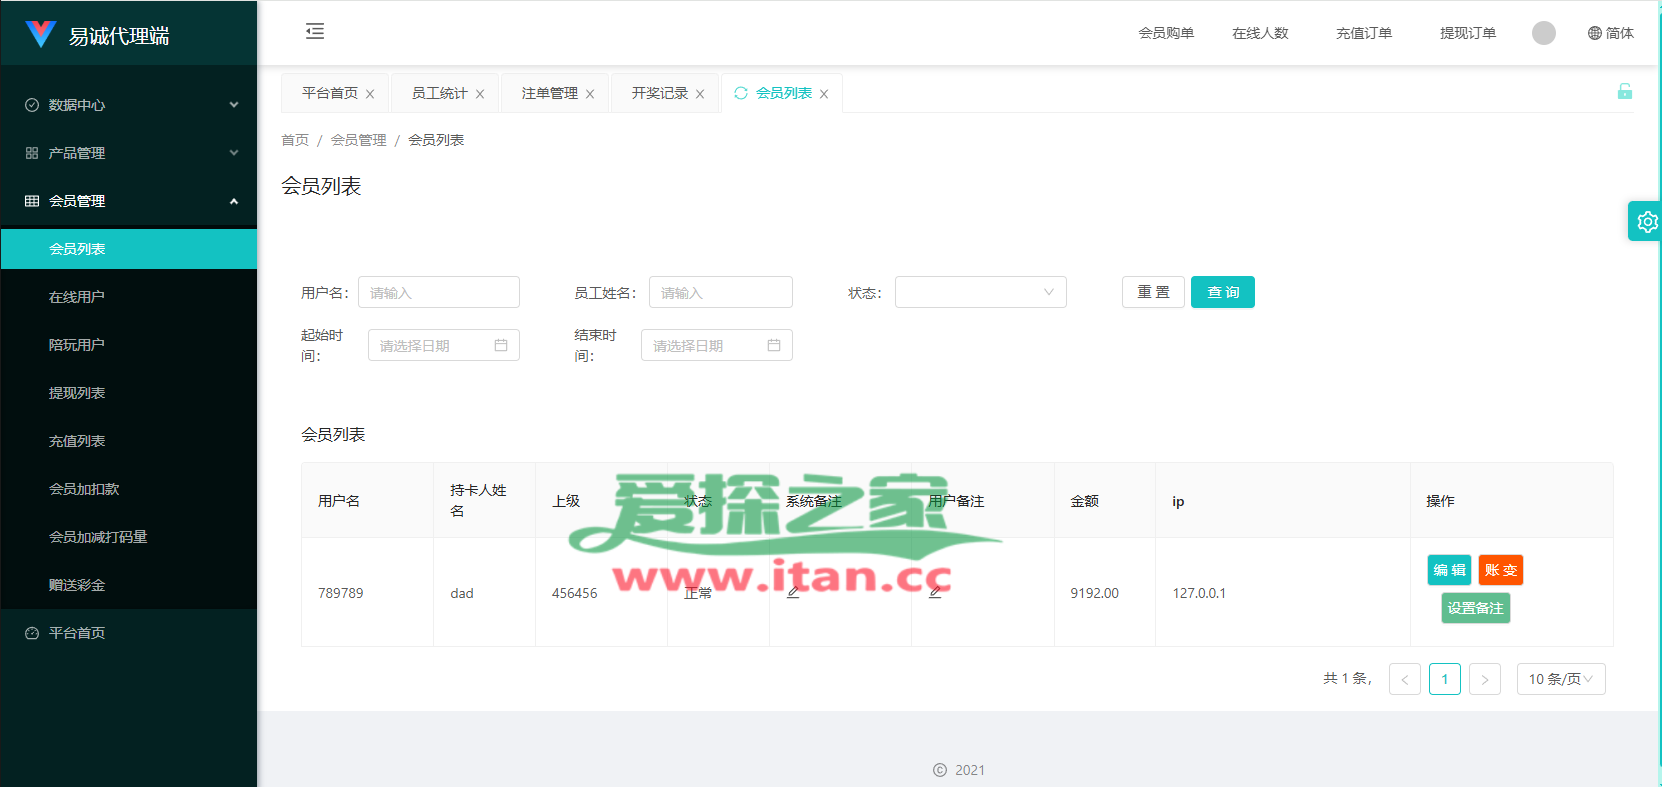Close the 员工统计 tab
This screenshot has width=1662, height=787.
point(480,94)
